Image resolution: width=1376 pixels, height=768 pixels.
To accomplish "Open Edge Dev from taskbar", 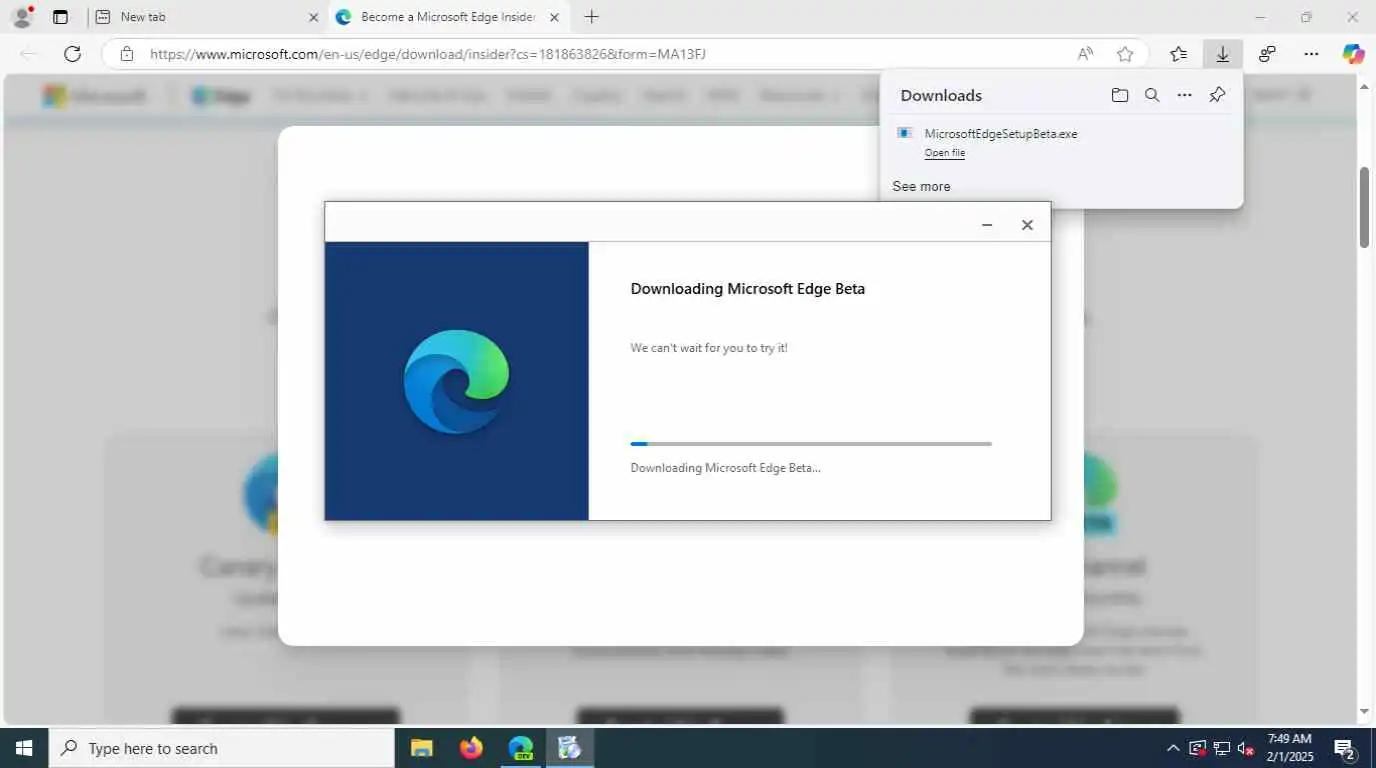I will (x=520, y=748).
